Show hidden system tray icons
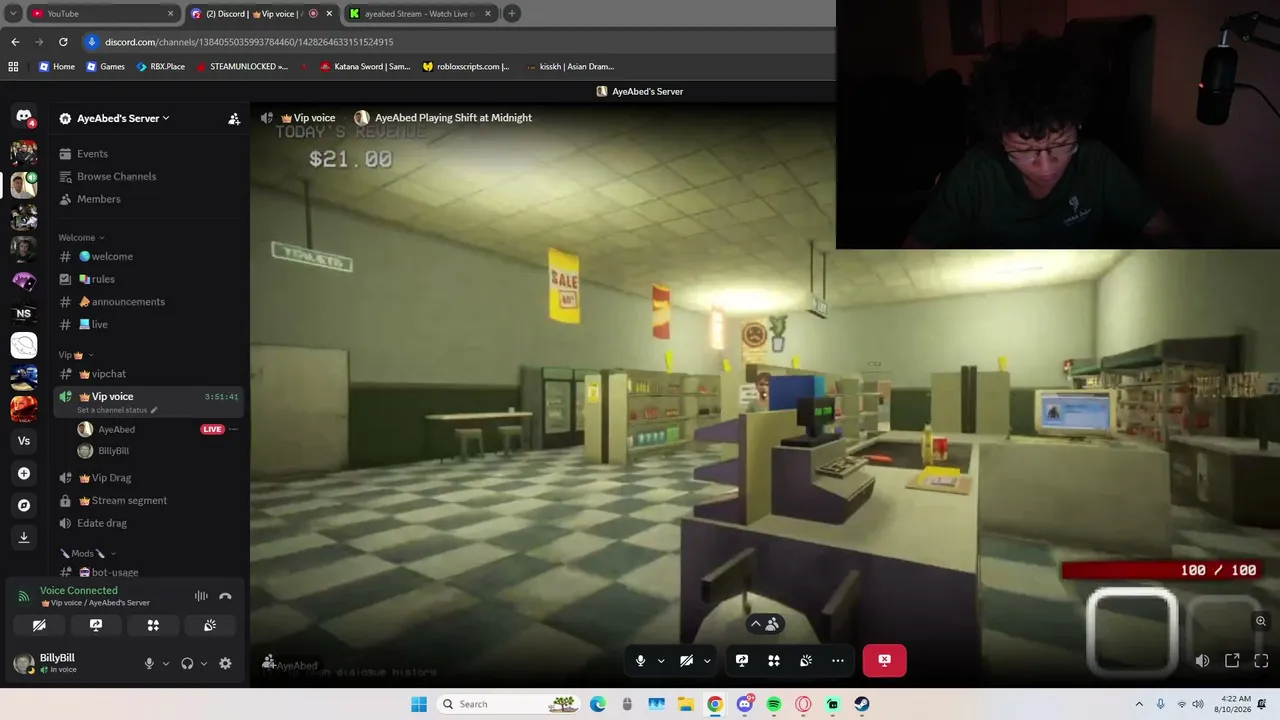 (x=1139, y=704)
